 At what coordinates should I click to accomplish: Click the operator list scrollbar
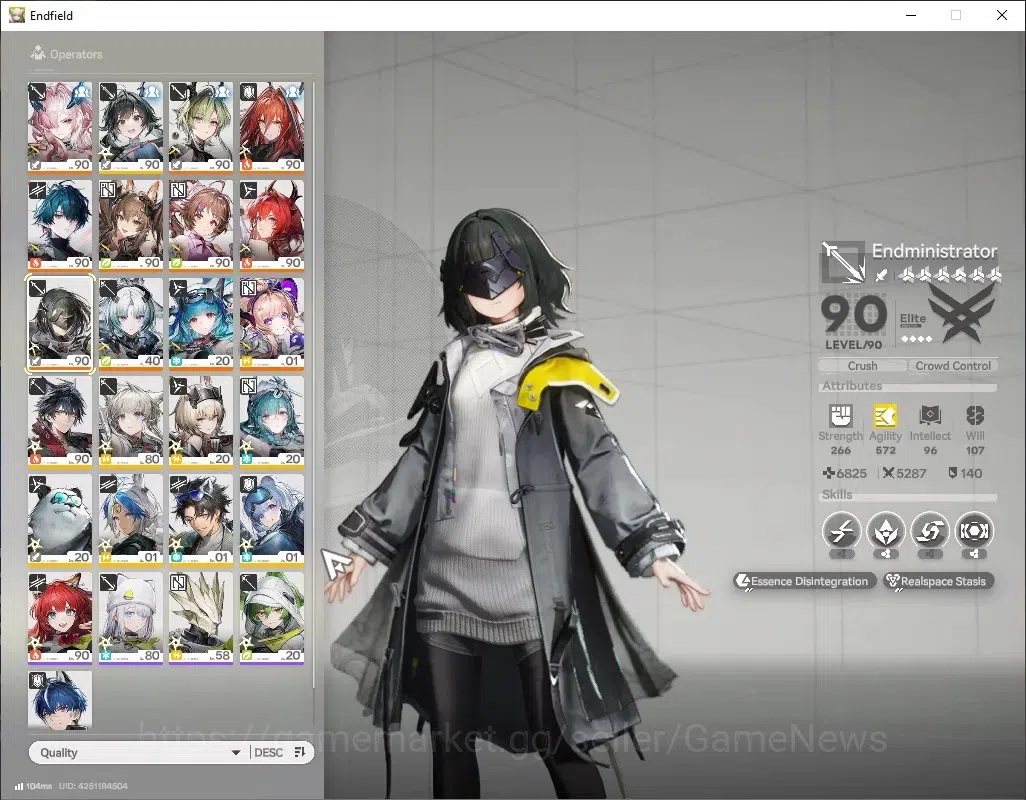coord(314,385)
